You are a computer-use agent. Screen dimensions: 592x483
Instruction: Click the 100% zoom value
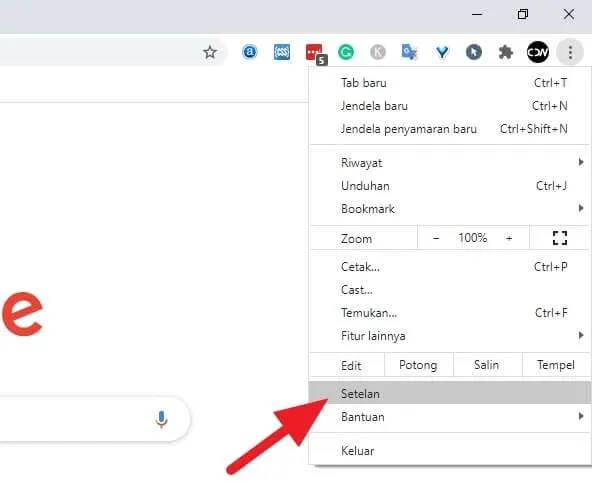(472, 238)
